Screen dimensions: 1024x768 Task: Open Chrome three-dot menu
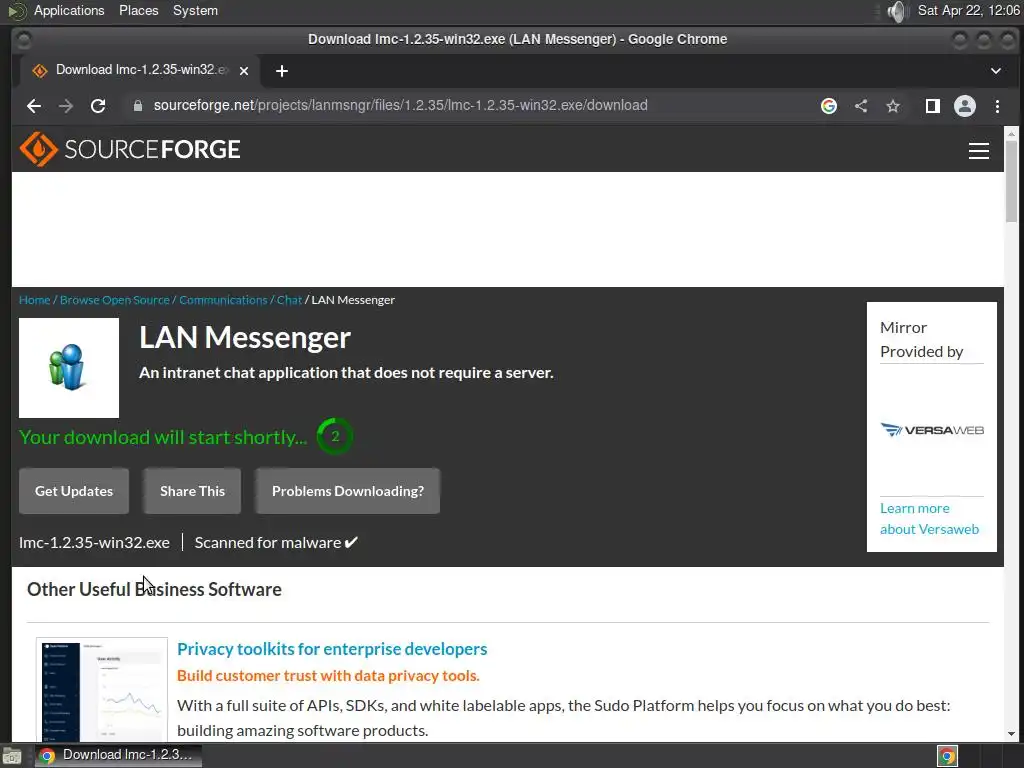coord(997,106)
